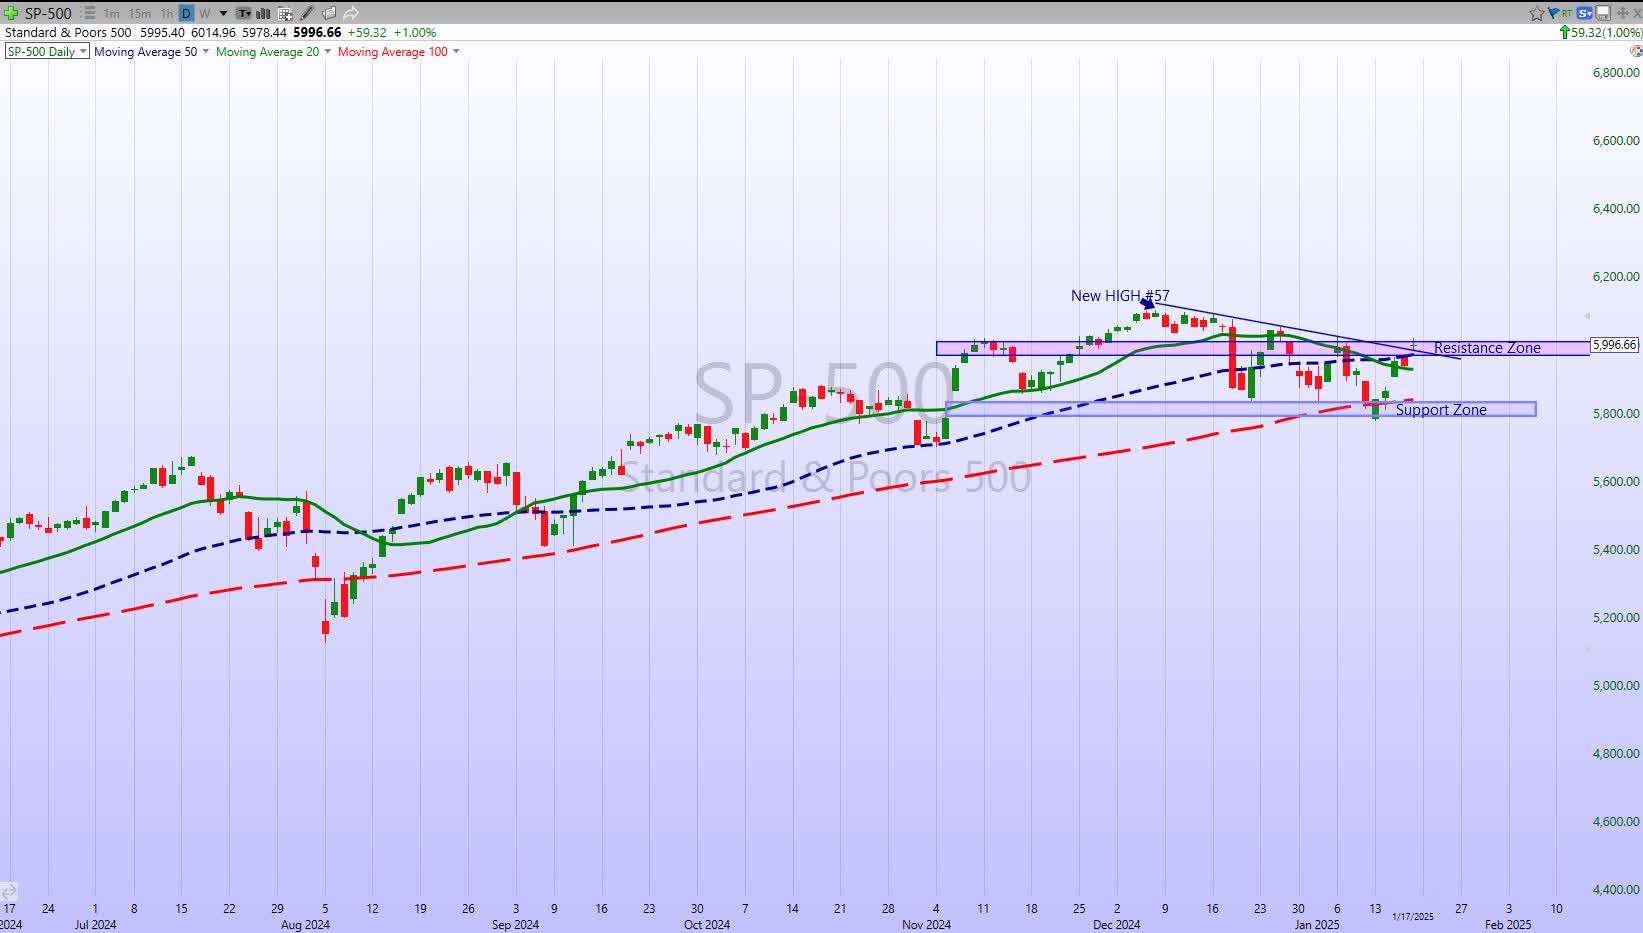
Task: Click the Standard & Poors 500 name
Action: click(68, 32)
